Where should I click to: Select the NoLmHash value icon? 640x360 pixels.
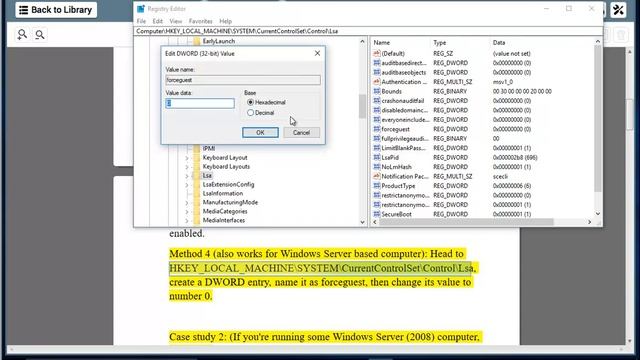tap(377, 167)
